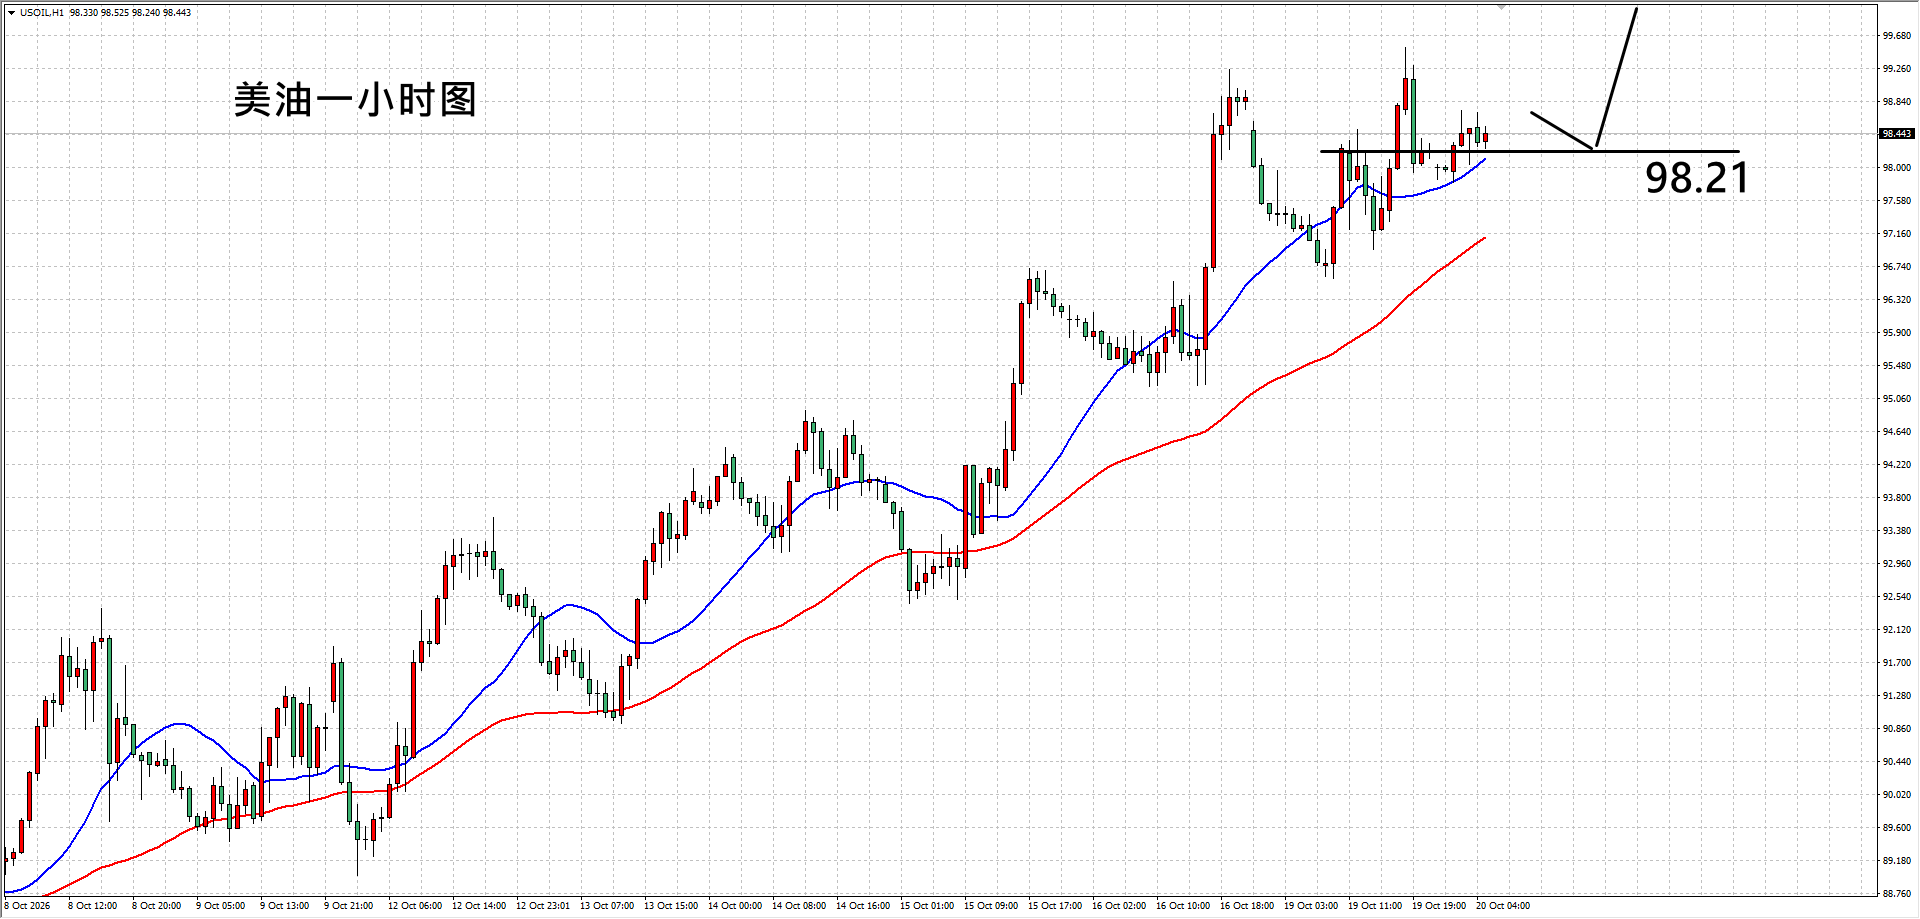Click the 15 Oct 01:00 time label

[926, 906]
